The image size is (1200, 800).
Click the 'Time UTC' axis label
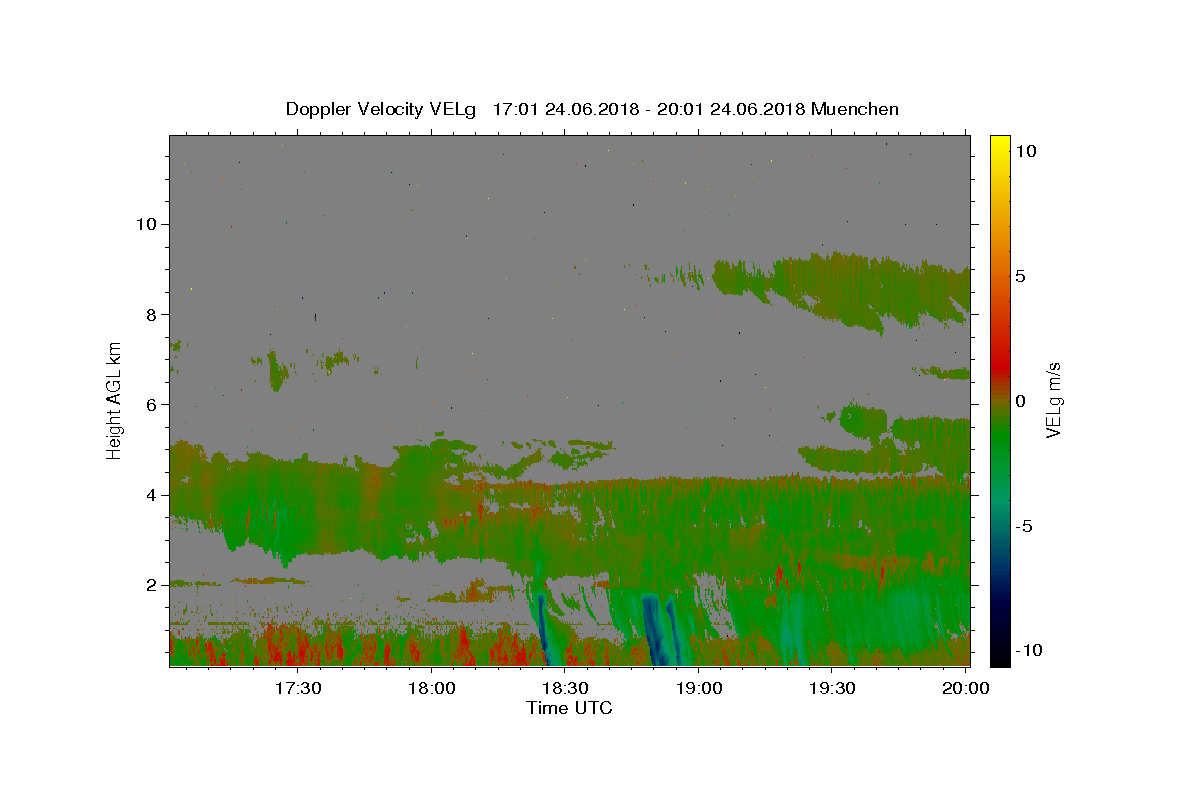[x=569, y=708]
